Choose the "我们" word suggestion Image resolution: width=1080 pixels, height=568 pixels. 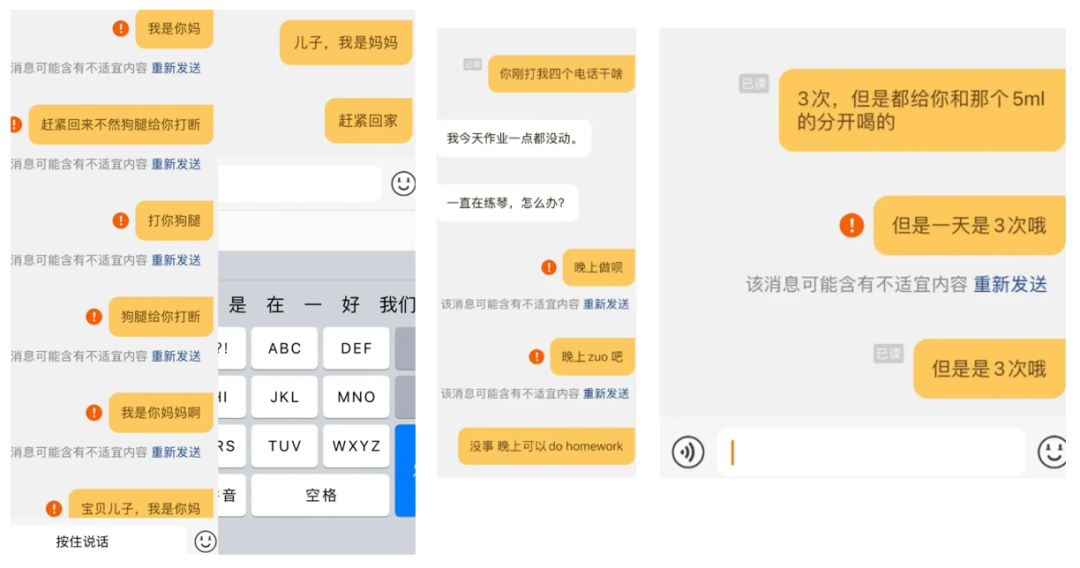coord(397,305)
